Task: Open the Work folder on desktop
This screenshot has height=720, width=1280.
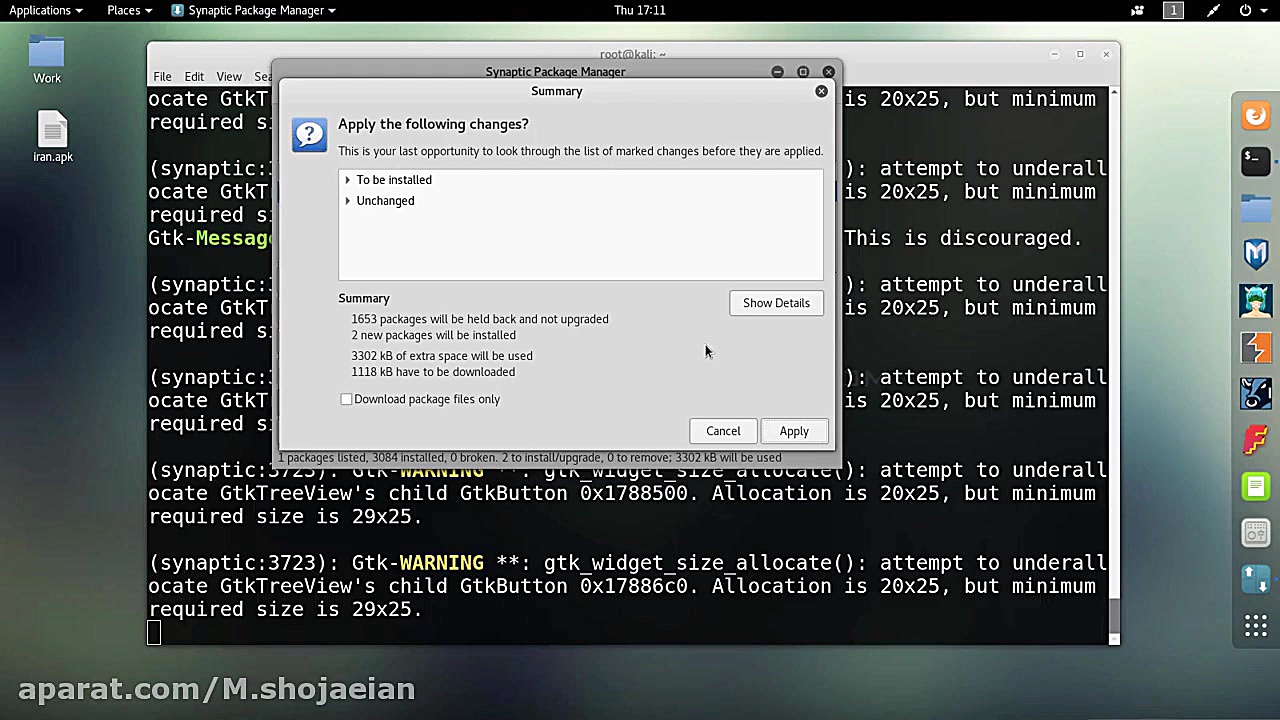Action: click(47, 60)
